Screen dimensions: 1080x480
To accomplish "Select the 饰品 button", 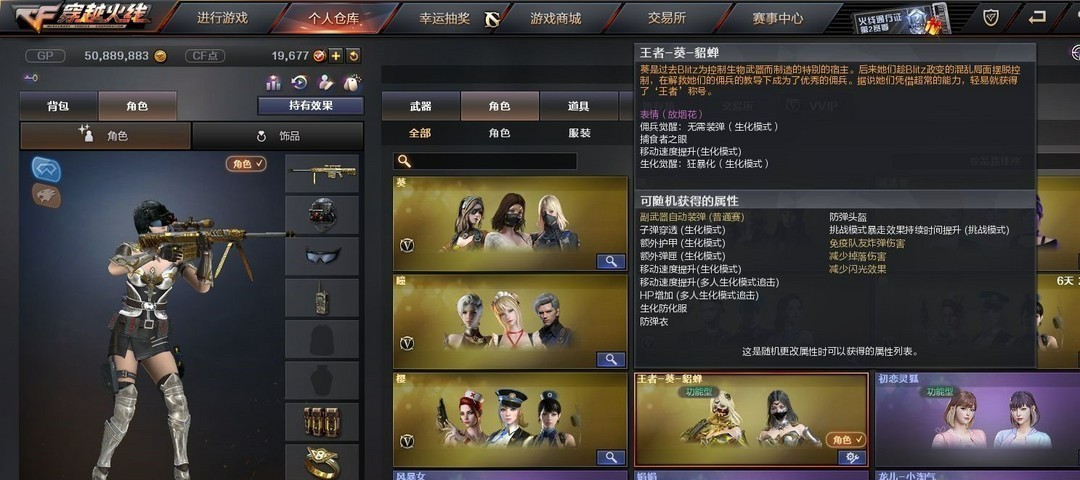I will (x=278, y=136).
